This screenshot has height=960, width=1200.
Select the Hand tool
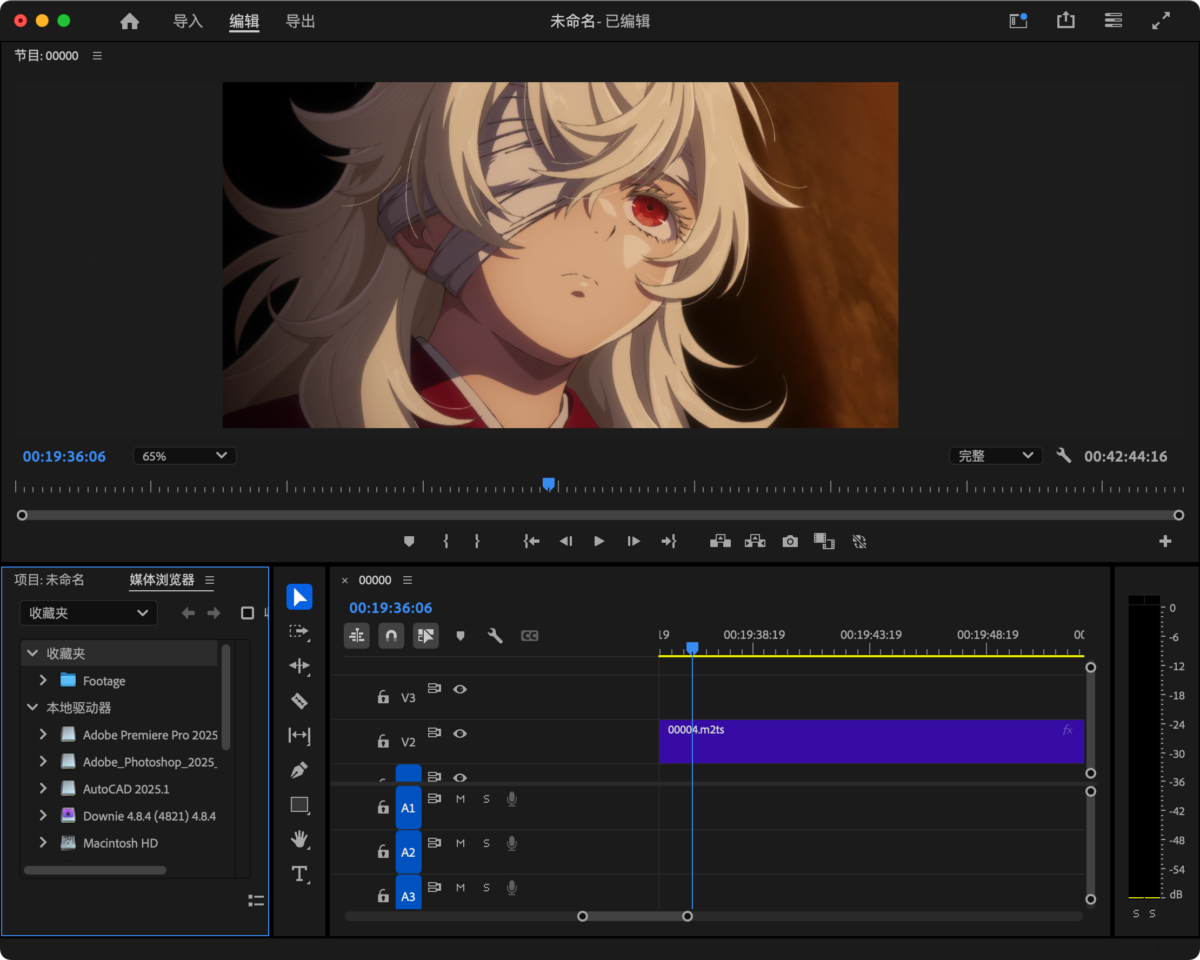point(299,839)
